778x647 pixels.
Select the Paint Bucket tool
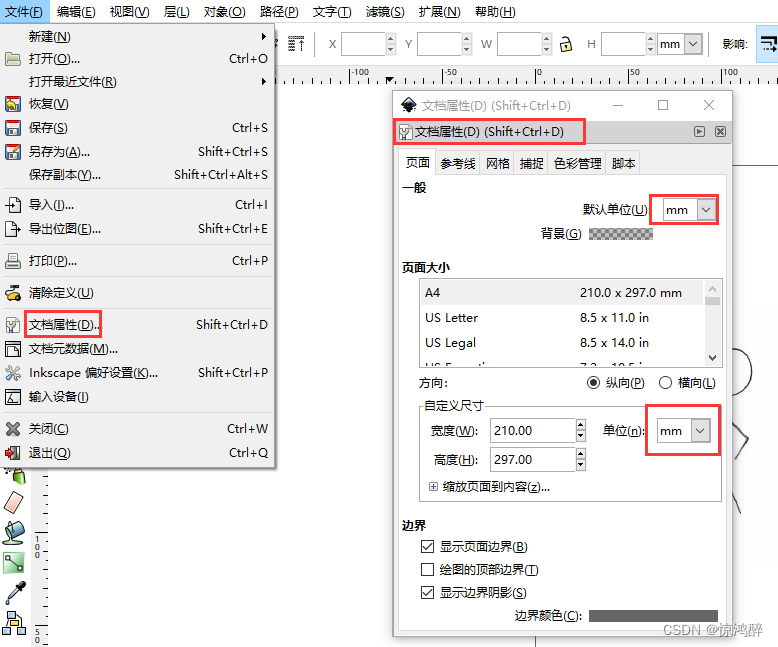click(x=13, y=532)
